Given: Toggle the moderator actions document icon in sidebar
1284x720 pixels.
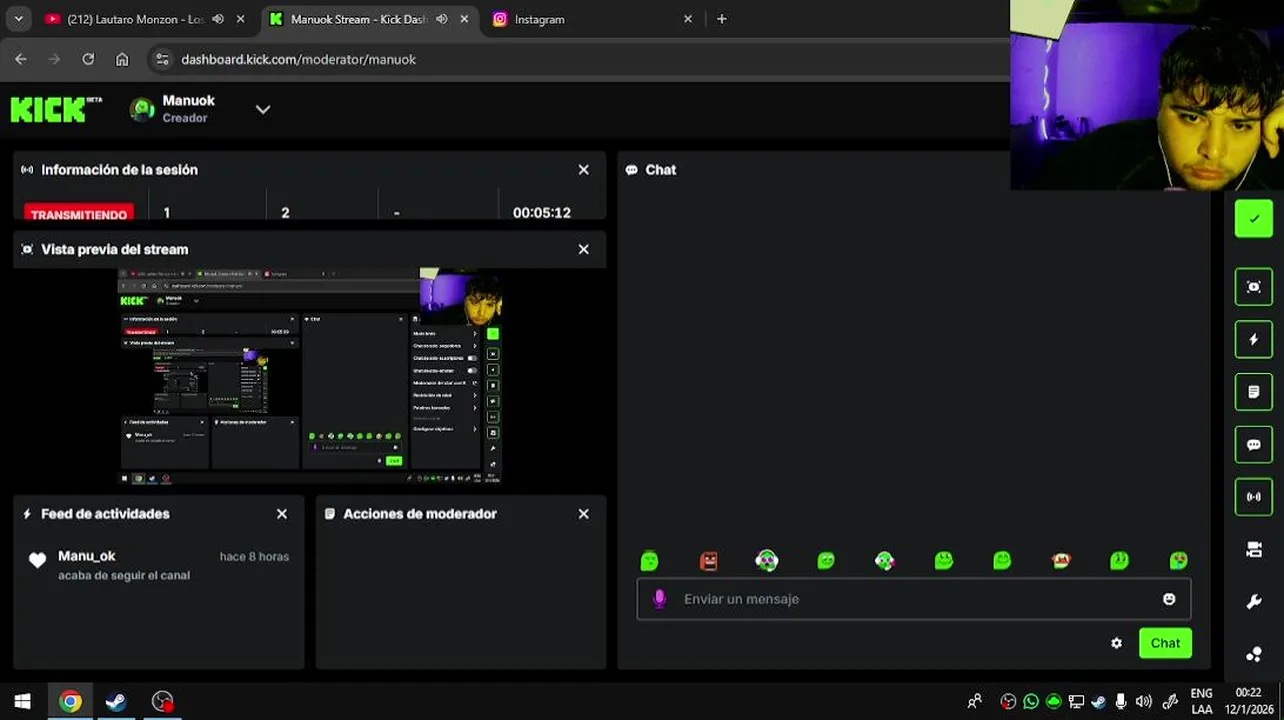Looking at the screenshot, I should tap(1253, 392).
